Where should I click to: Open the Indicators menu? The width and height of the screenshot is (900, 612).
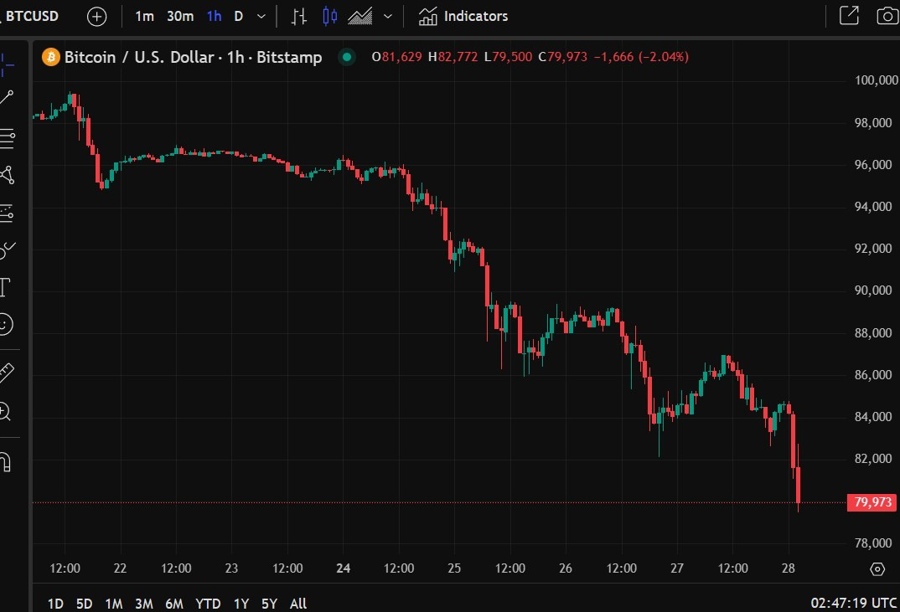click(463, 16)
